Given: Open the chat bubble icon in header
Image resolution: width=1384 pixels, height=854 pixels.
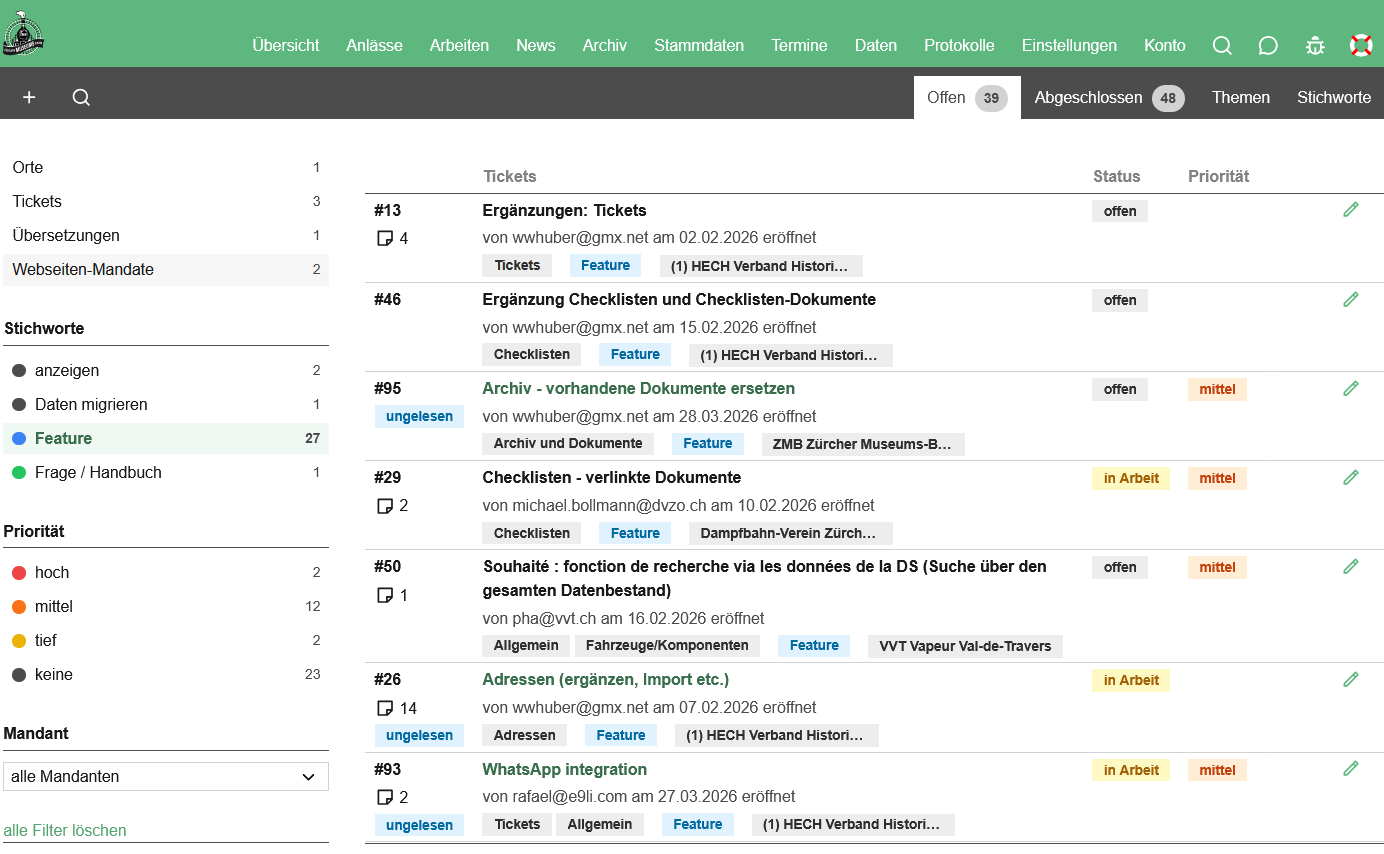Looking at the screenshot, I should [1268, 45].
